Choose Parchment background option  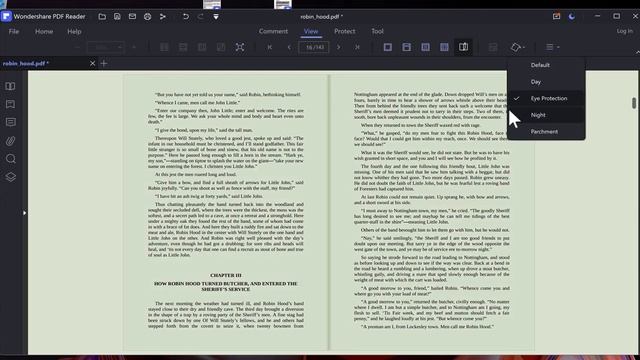point(546,131)
